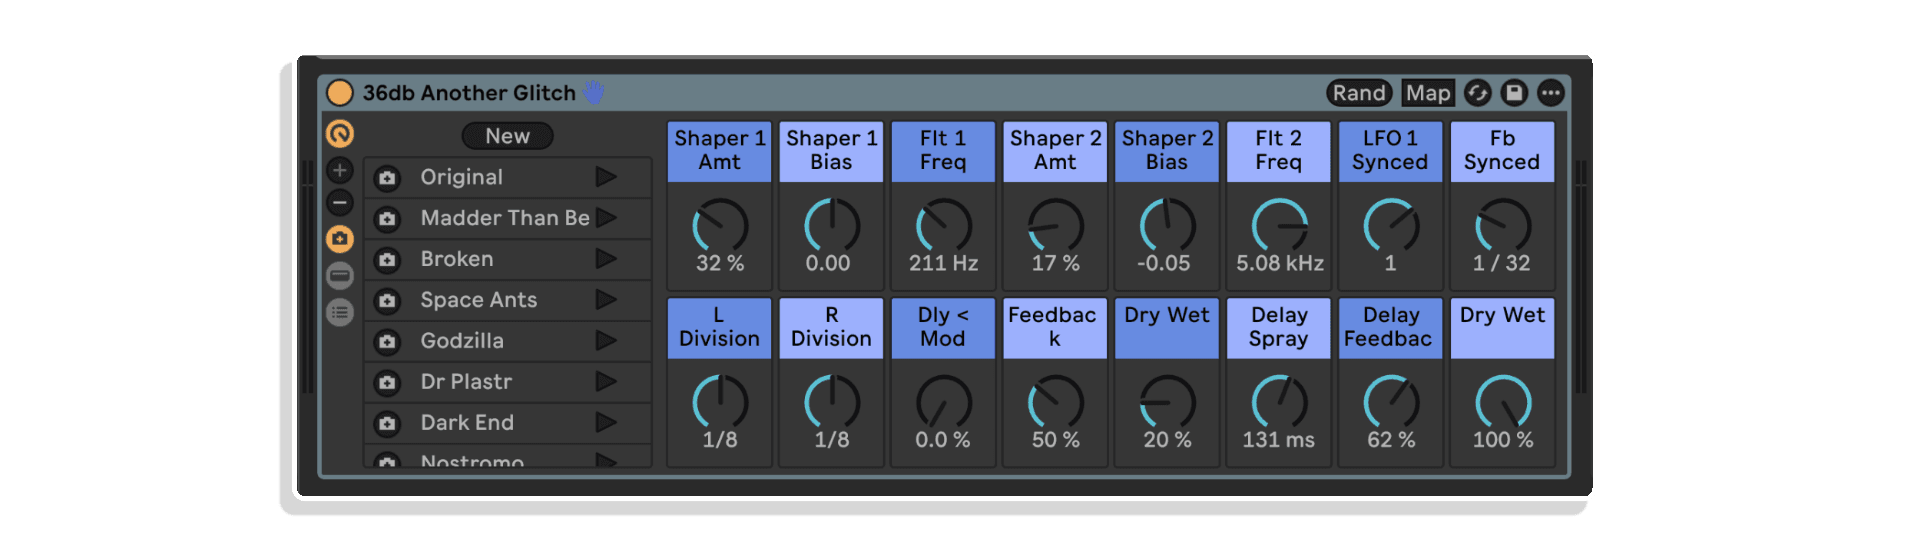Click the Feedback knob showing 50 %
This screenshot has width=1920, height=551.
coord(1056,402)
